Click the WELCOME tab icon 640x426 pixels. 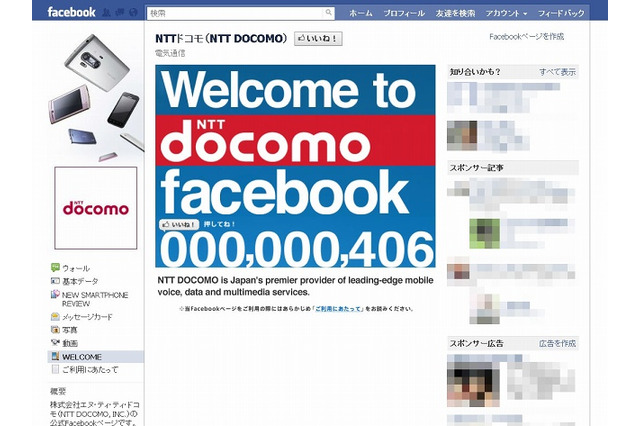[55, 356]
